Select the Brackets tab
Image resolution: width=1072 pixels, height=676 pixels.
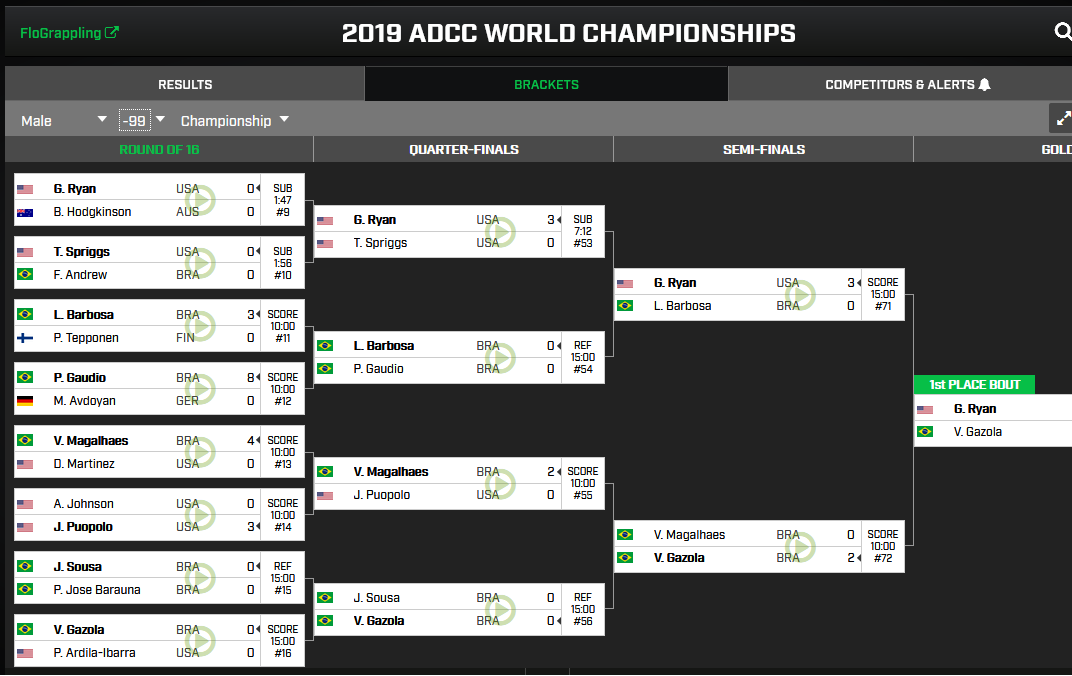tap(546, 84)
